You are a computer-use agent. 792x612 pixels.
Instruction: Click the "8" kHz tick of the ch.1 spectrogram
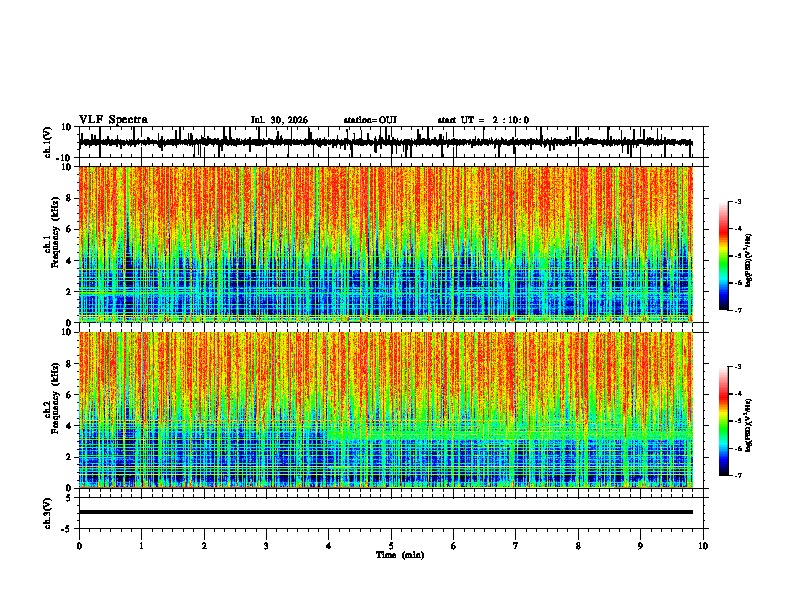pos(69,198)
